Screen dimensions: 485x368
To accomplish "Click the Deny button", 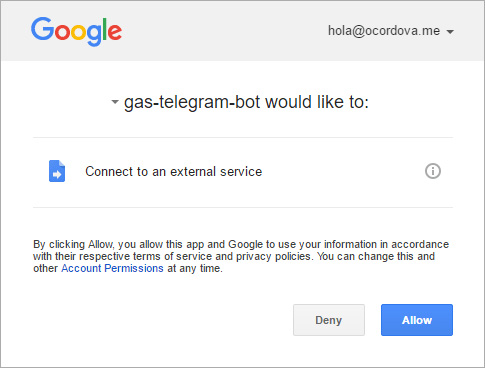I will click(329, 320).
